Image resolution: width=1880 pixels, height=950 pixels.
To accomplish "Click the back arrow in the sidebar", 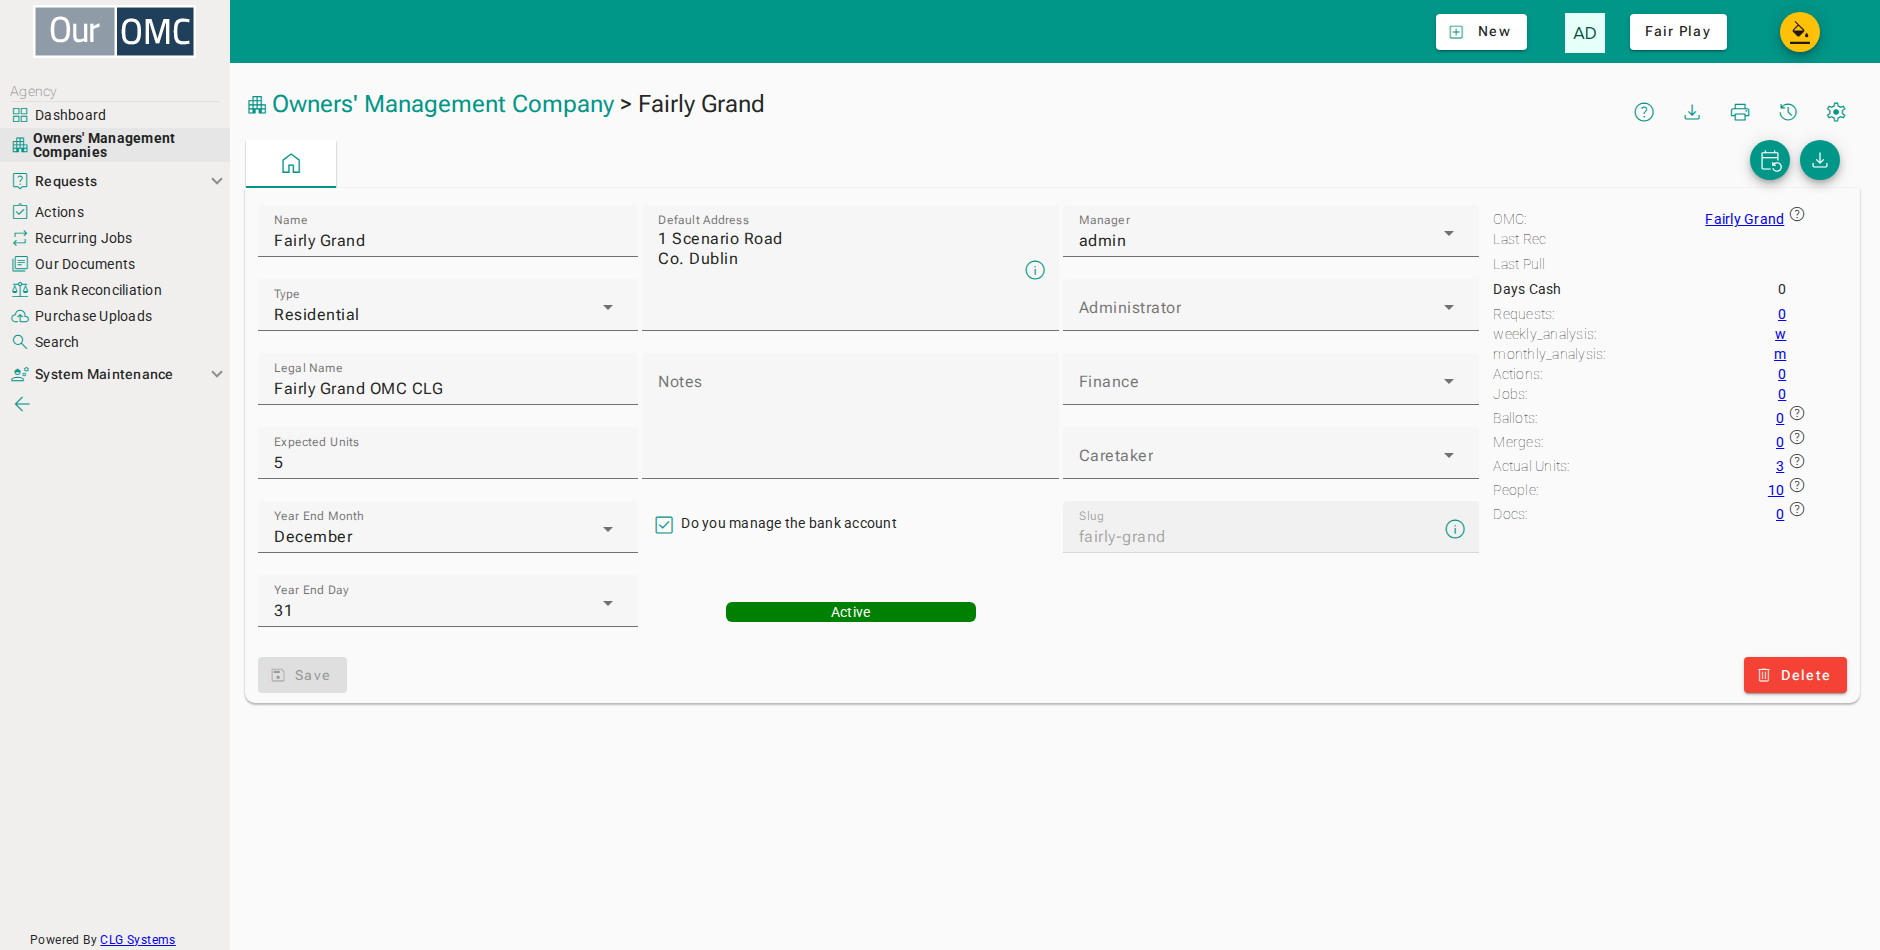I will coord(22,404).
